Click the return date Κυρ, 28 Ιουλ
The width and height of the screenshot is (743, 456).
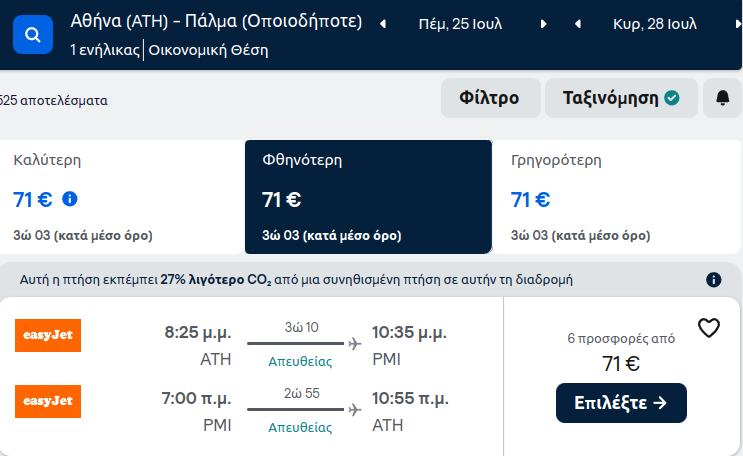point(655,24)
